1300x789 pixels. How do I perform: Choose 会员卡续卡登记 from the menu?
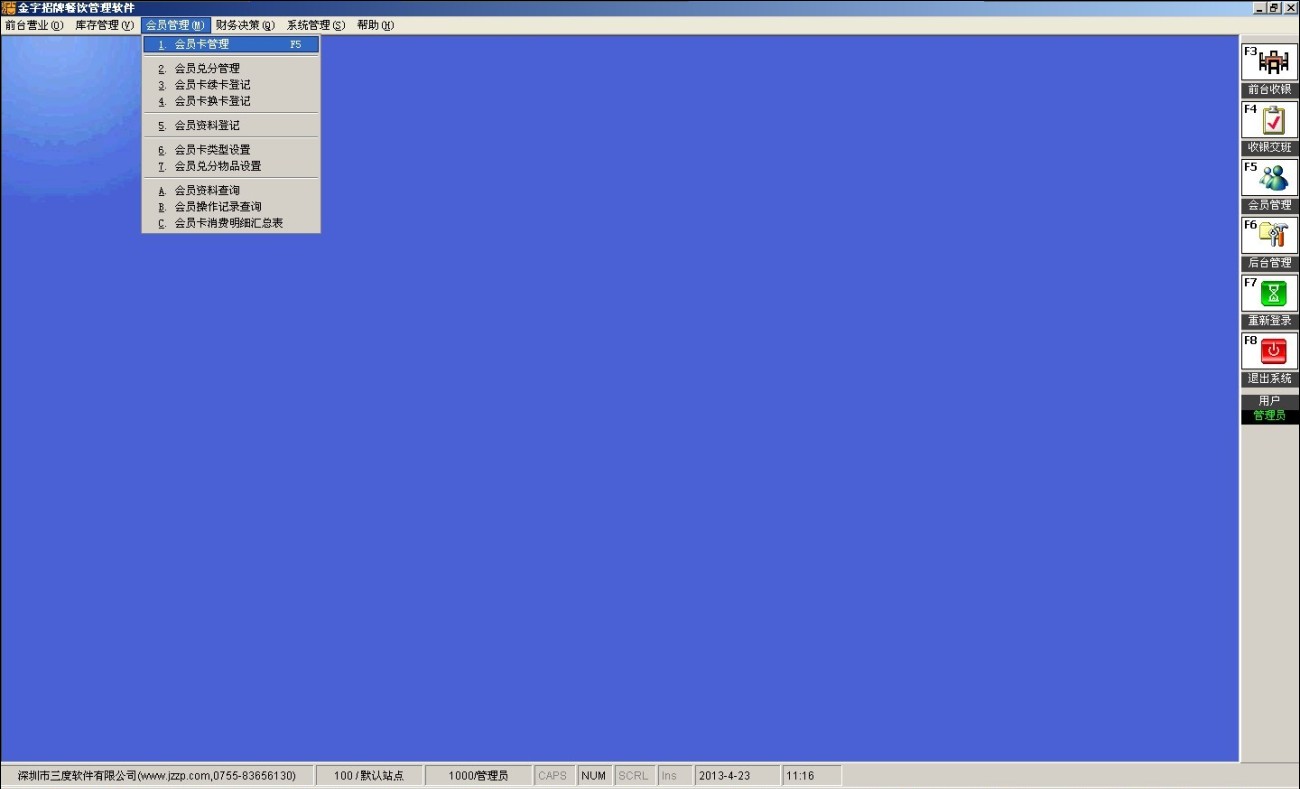pyautogui.click(x=231, y=85)
